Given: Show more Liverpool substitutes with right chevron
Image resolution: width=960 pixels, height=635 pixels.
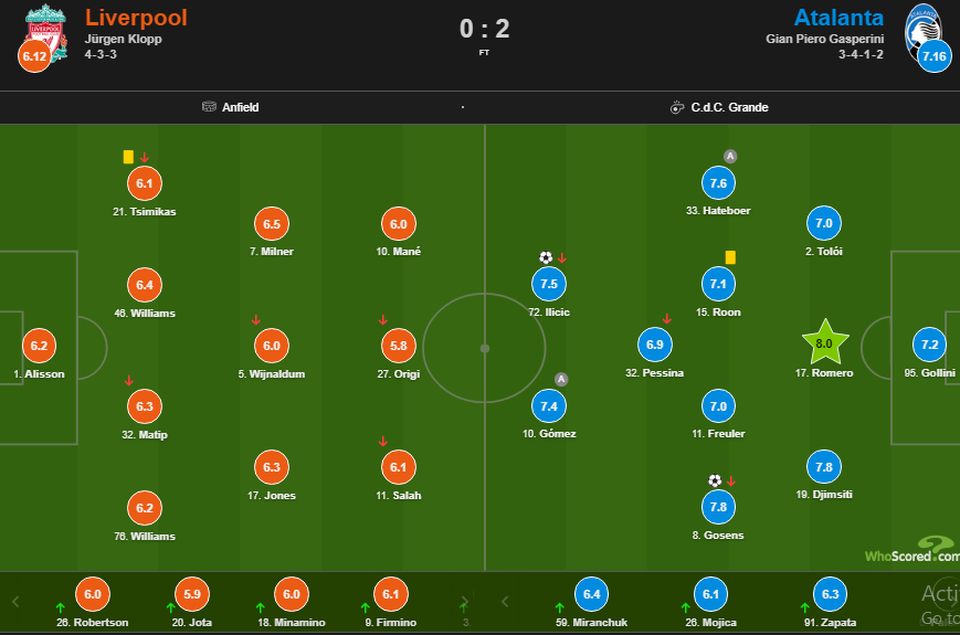Looking at the screenshot, I should click(x=465, y=602).
